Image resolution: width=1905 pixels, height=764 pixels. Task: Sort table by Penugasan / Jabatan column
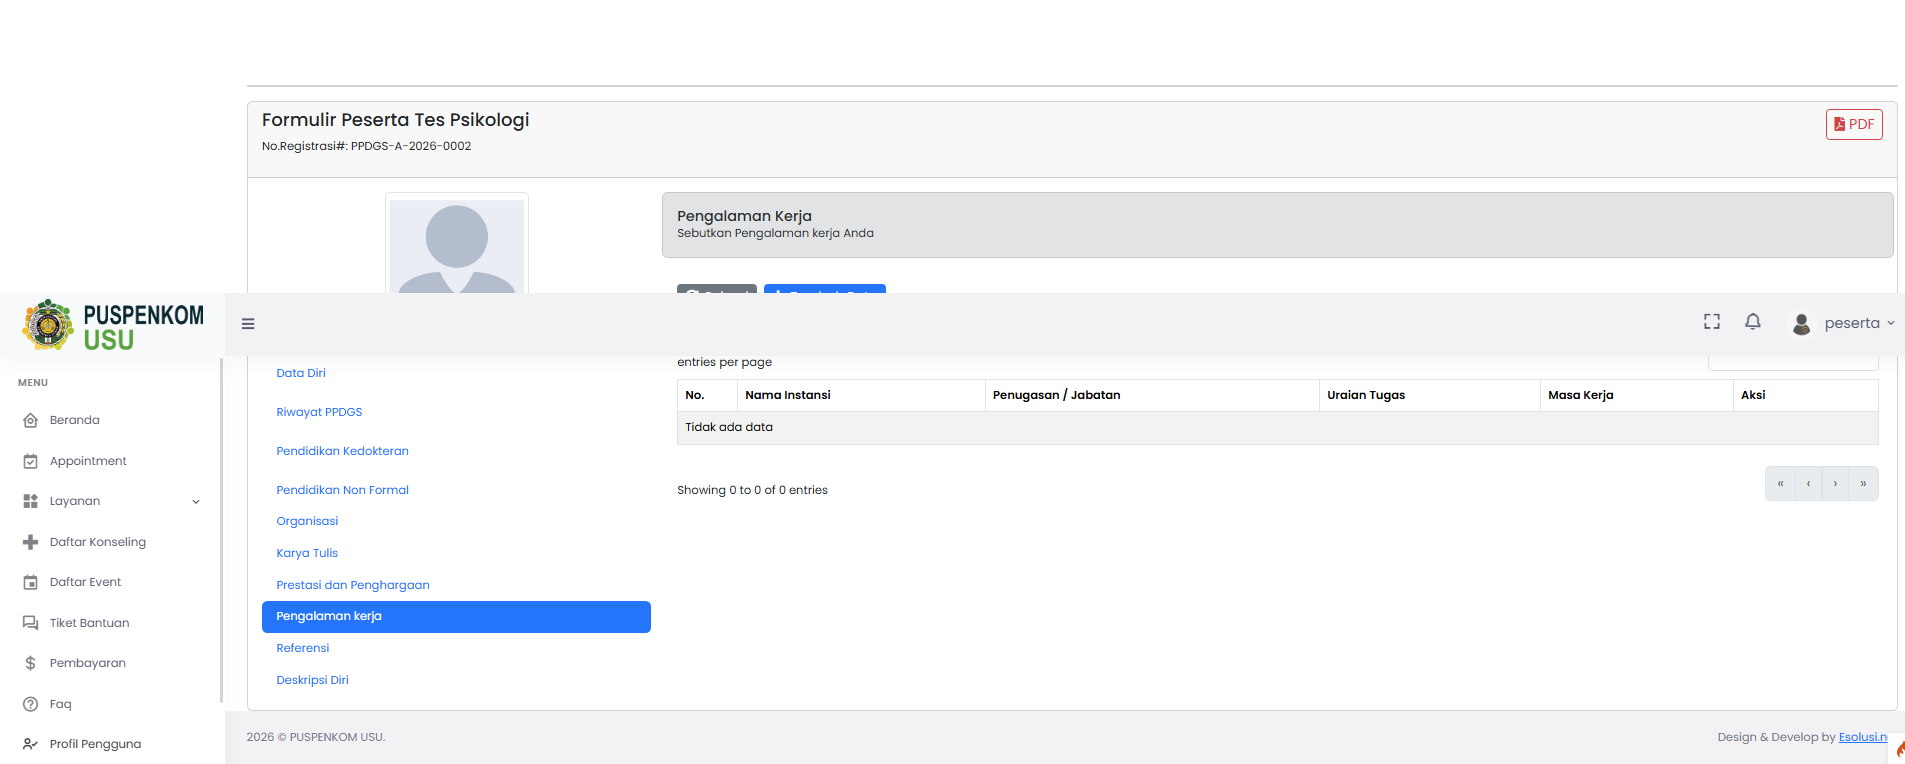[1152, 395]
